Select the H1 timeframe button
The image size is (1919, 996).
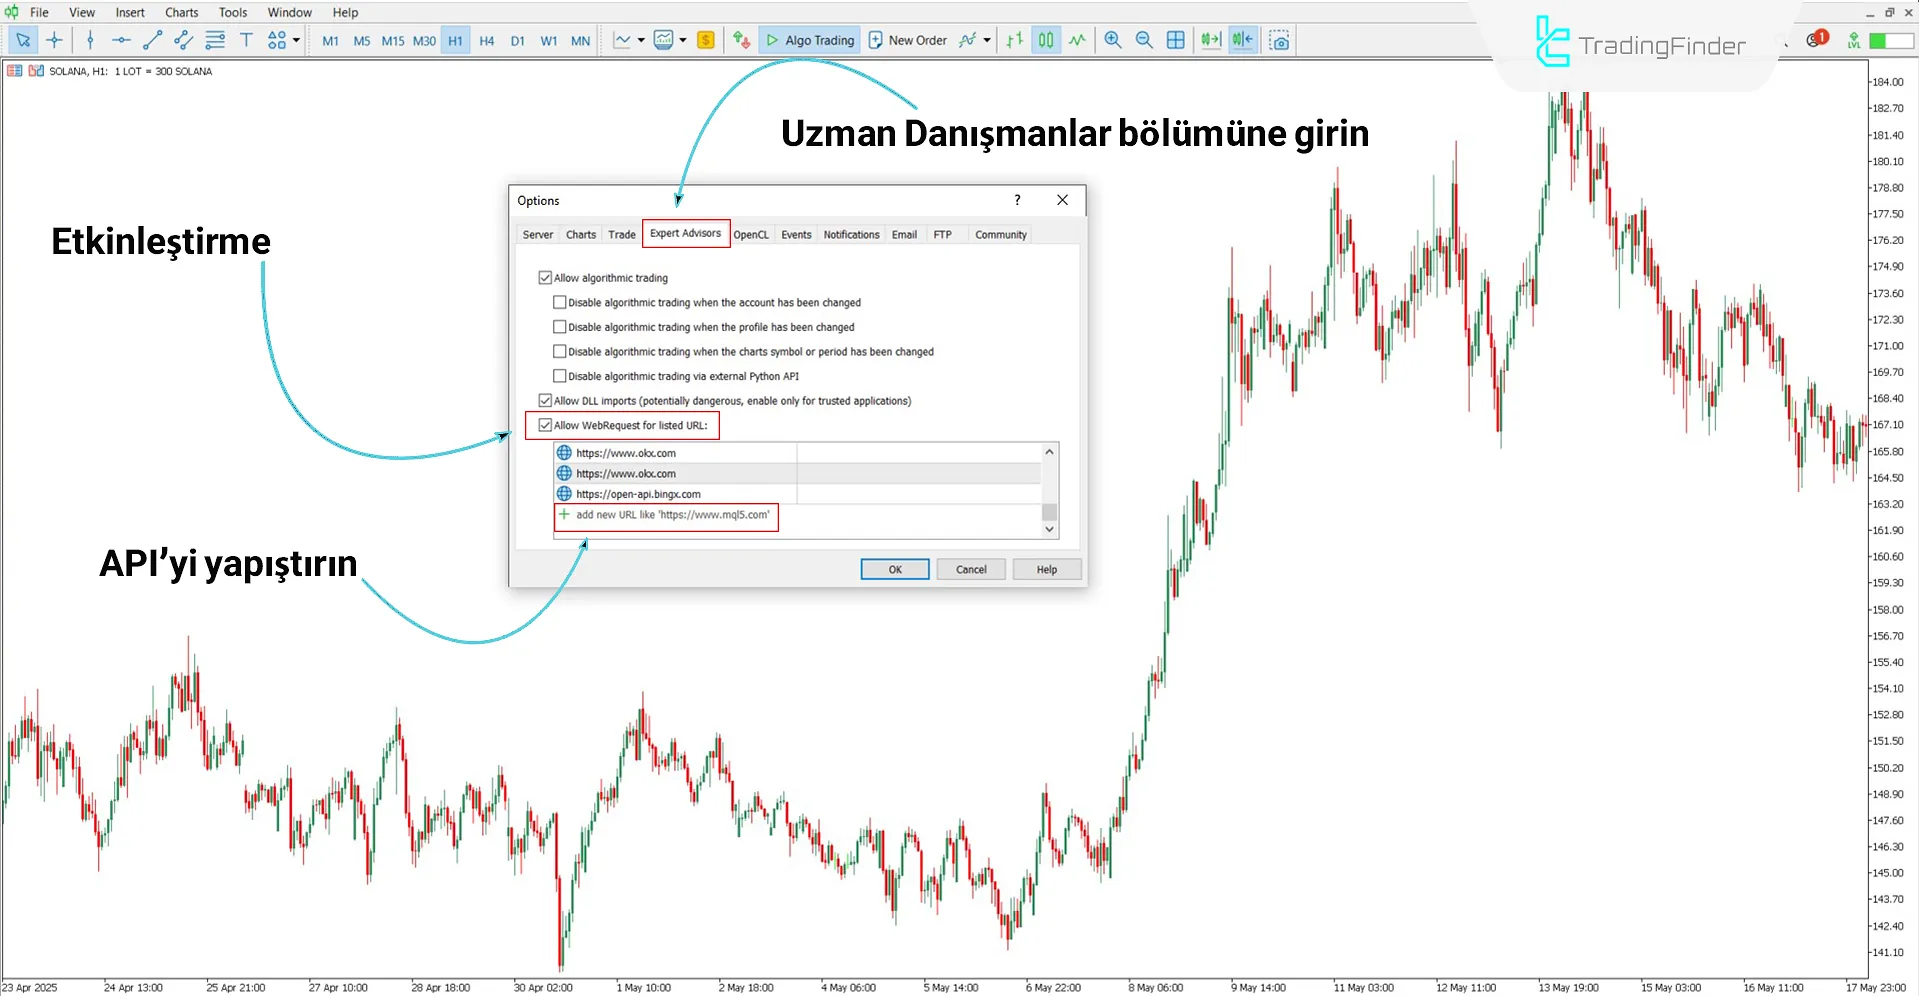pos(455,41)
